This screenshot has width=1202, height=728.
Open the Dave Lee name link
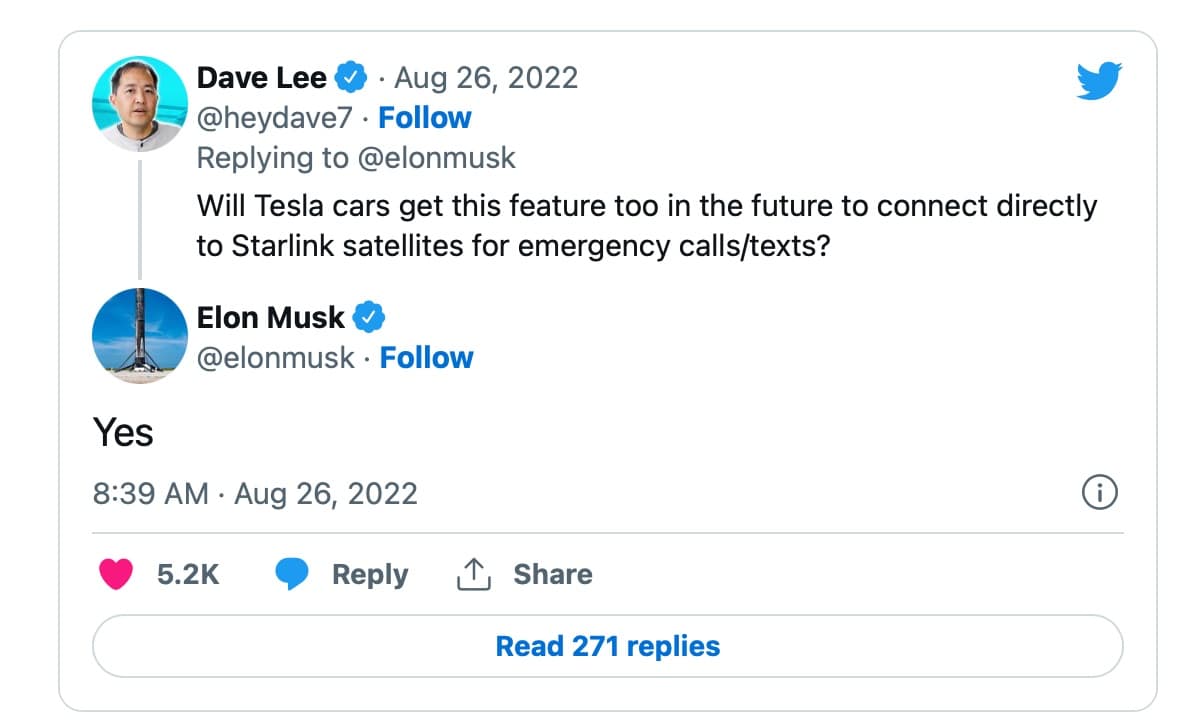(261, 77)
